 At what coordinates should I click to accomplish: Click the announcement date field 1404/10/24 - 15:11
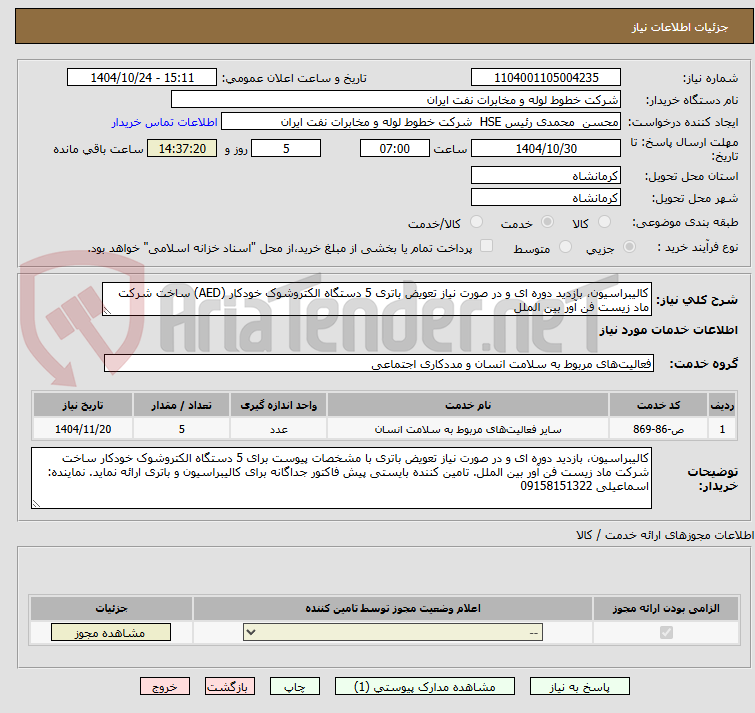(142, 78)
